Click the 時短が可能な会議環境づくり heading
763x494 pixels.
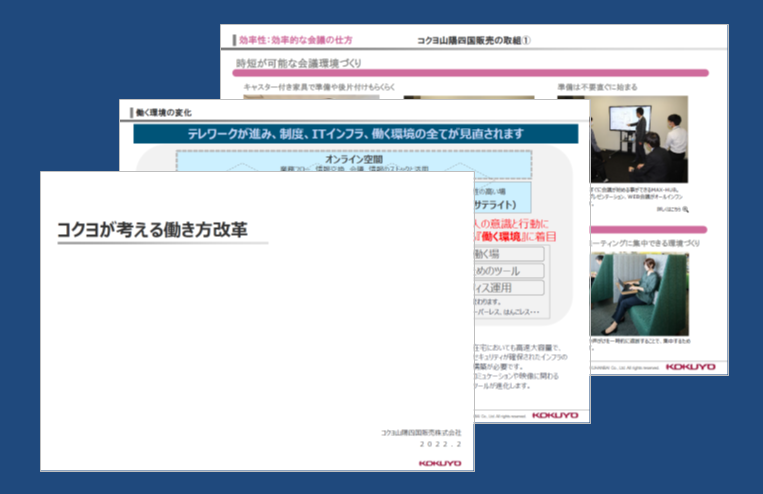299,63
